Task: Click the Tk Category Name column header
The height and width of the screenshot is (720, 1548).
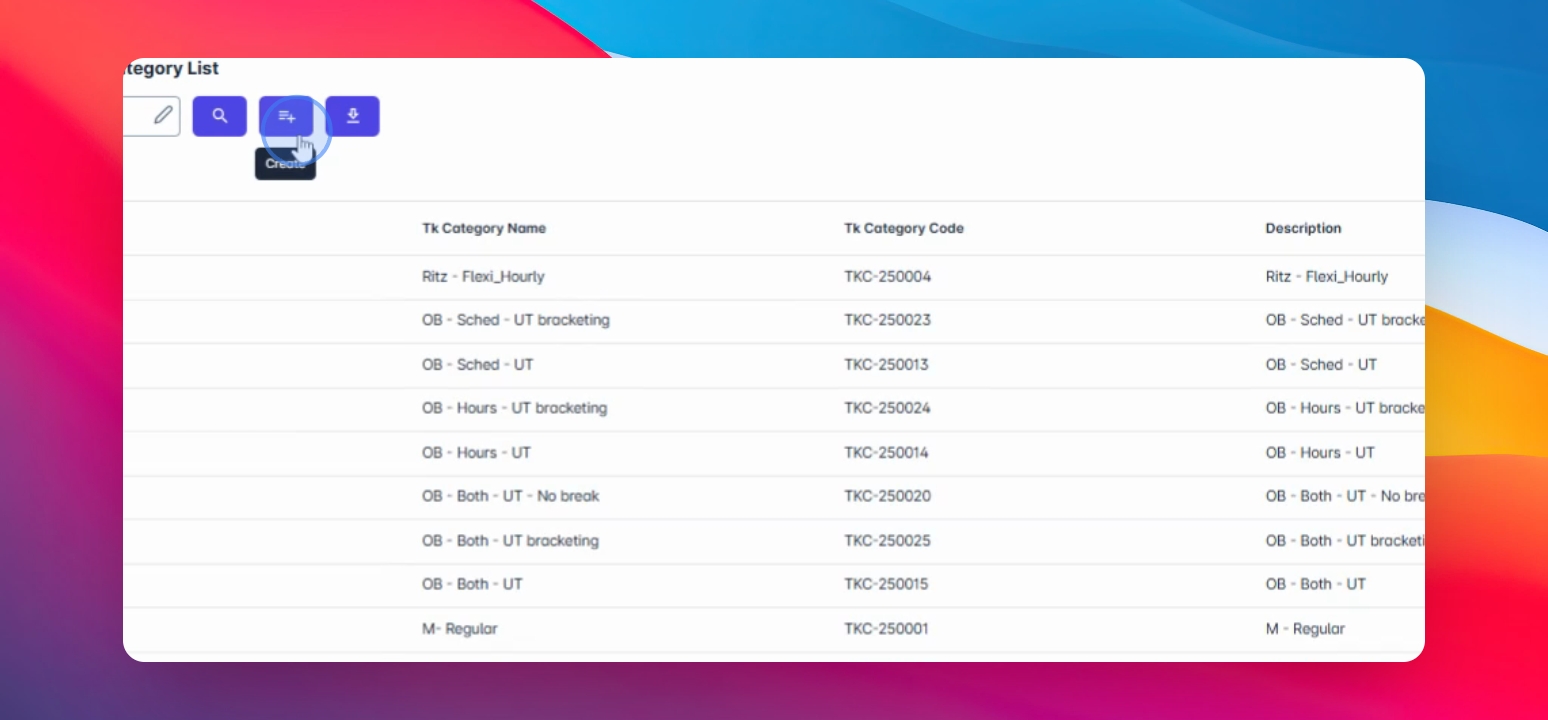Action: pos(484,228)
